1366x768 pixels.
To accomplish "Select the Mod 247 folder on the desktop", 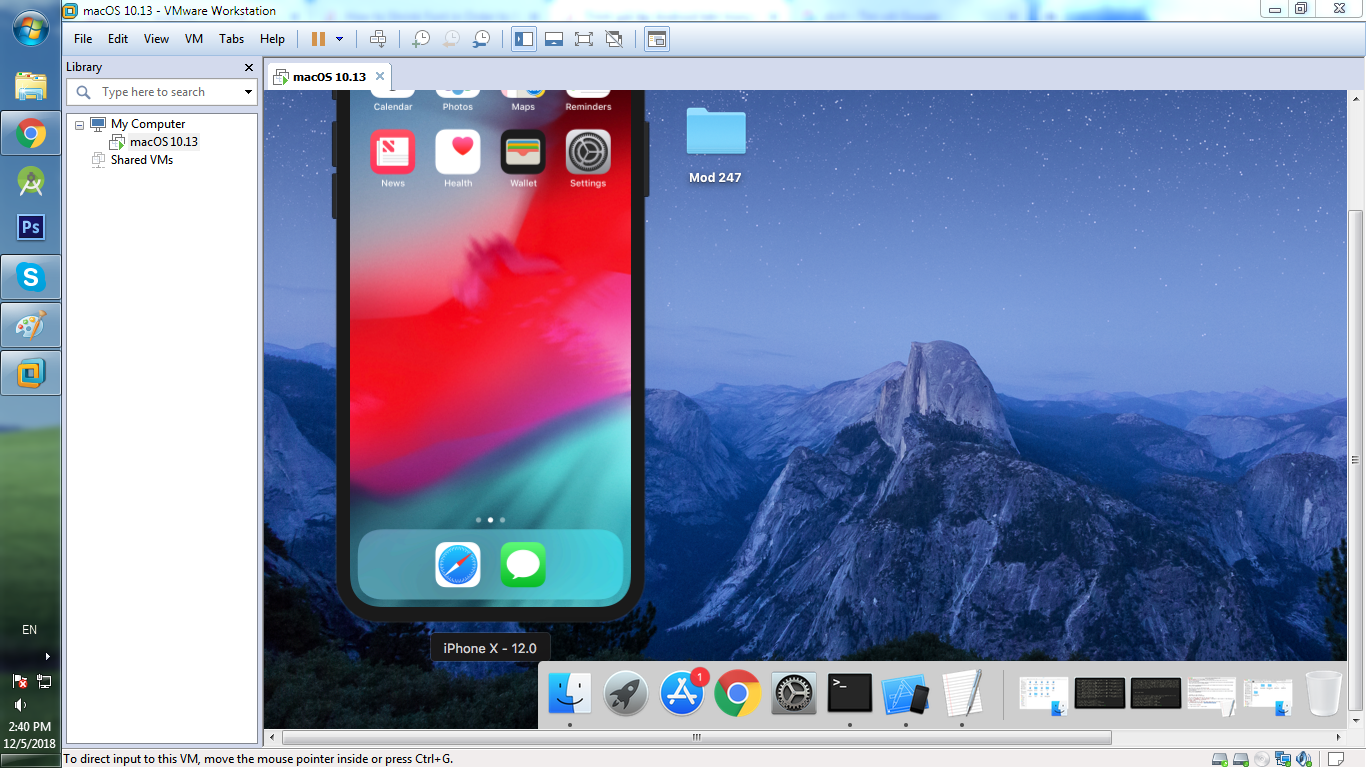I will [716, 146].
